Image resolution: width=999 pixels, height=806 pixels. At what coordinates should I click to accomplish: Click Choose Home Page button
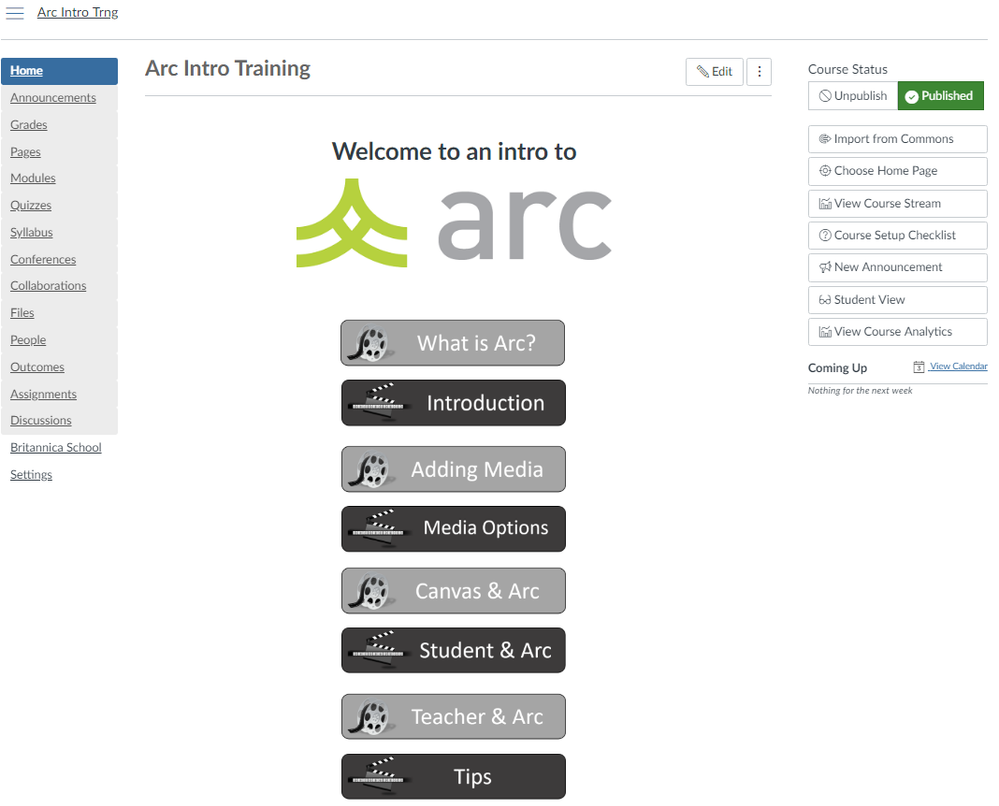point(898,171)
